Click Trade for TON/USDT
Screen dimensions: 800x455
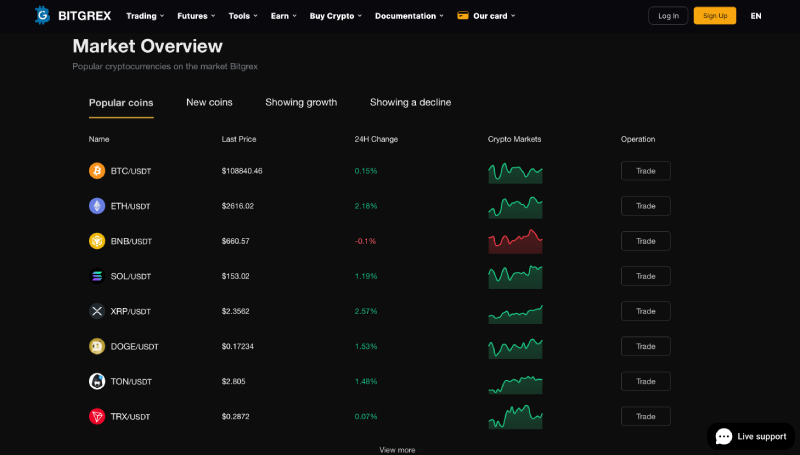[645, 381]
